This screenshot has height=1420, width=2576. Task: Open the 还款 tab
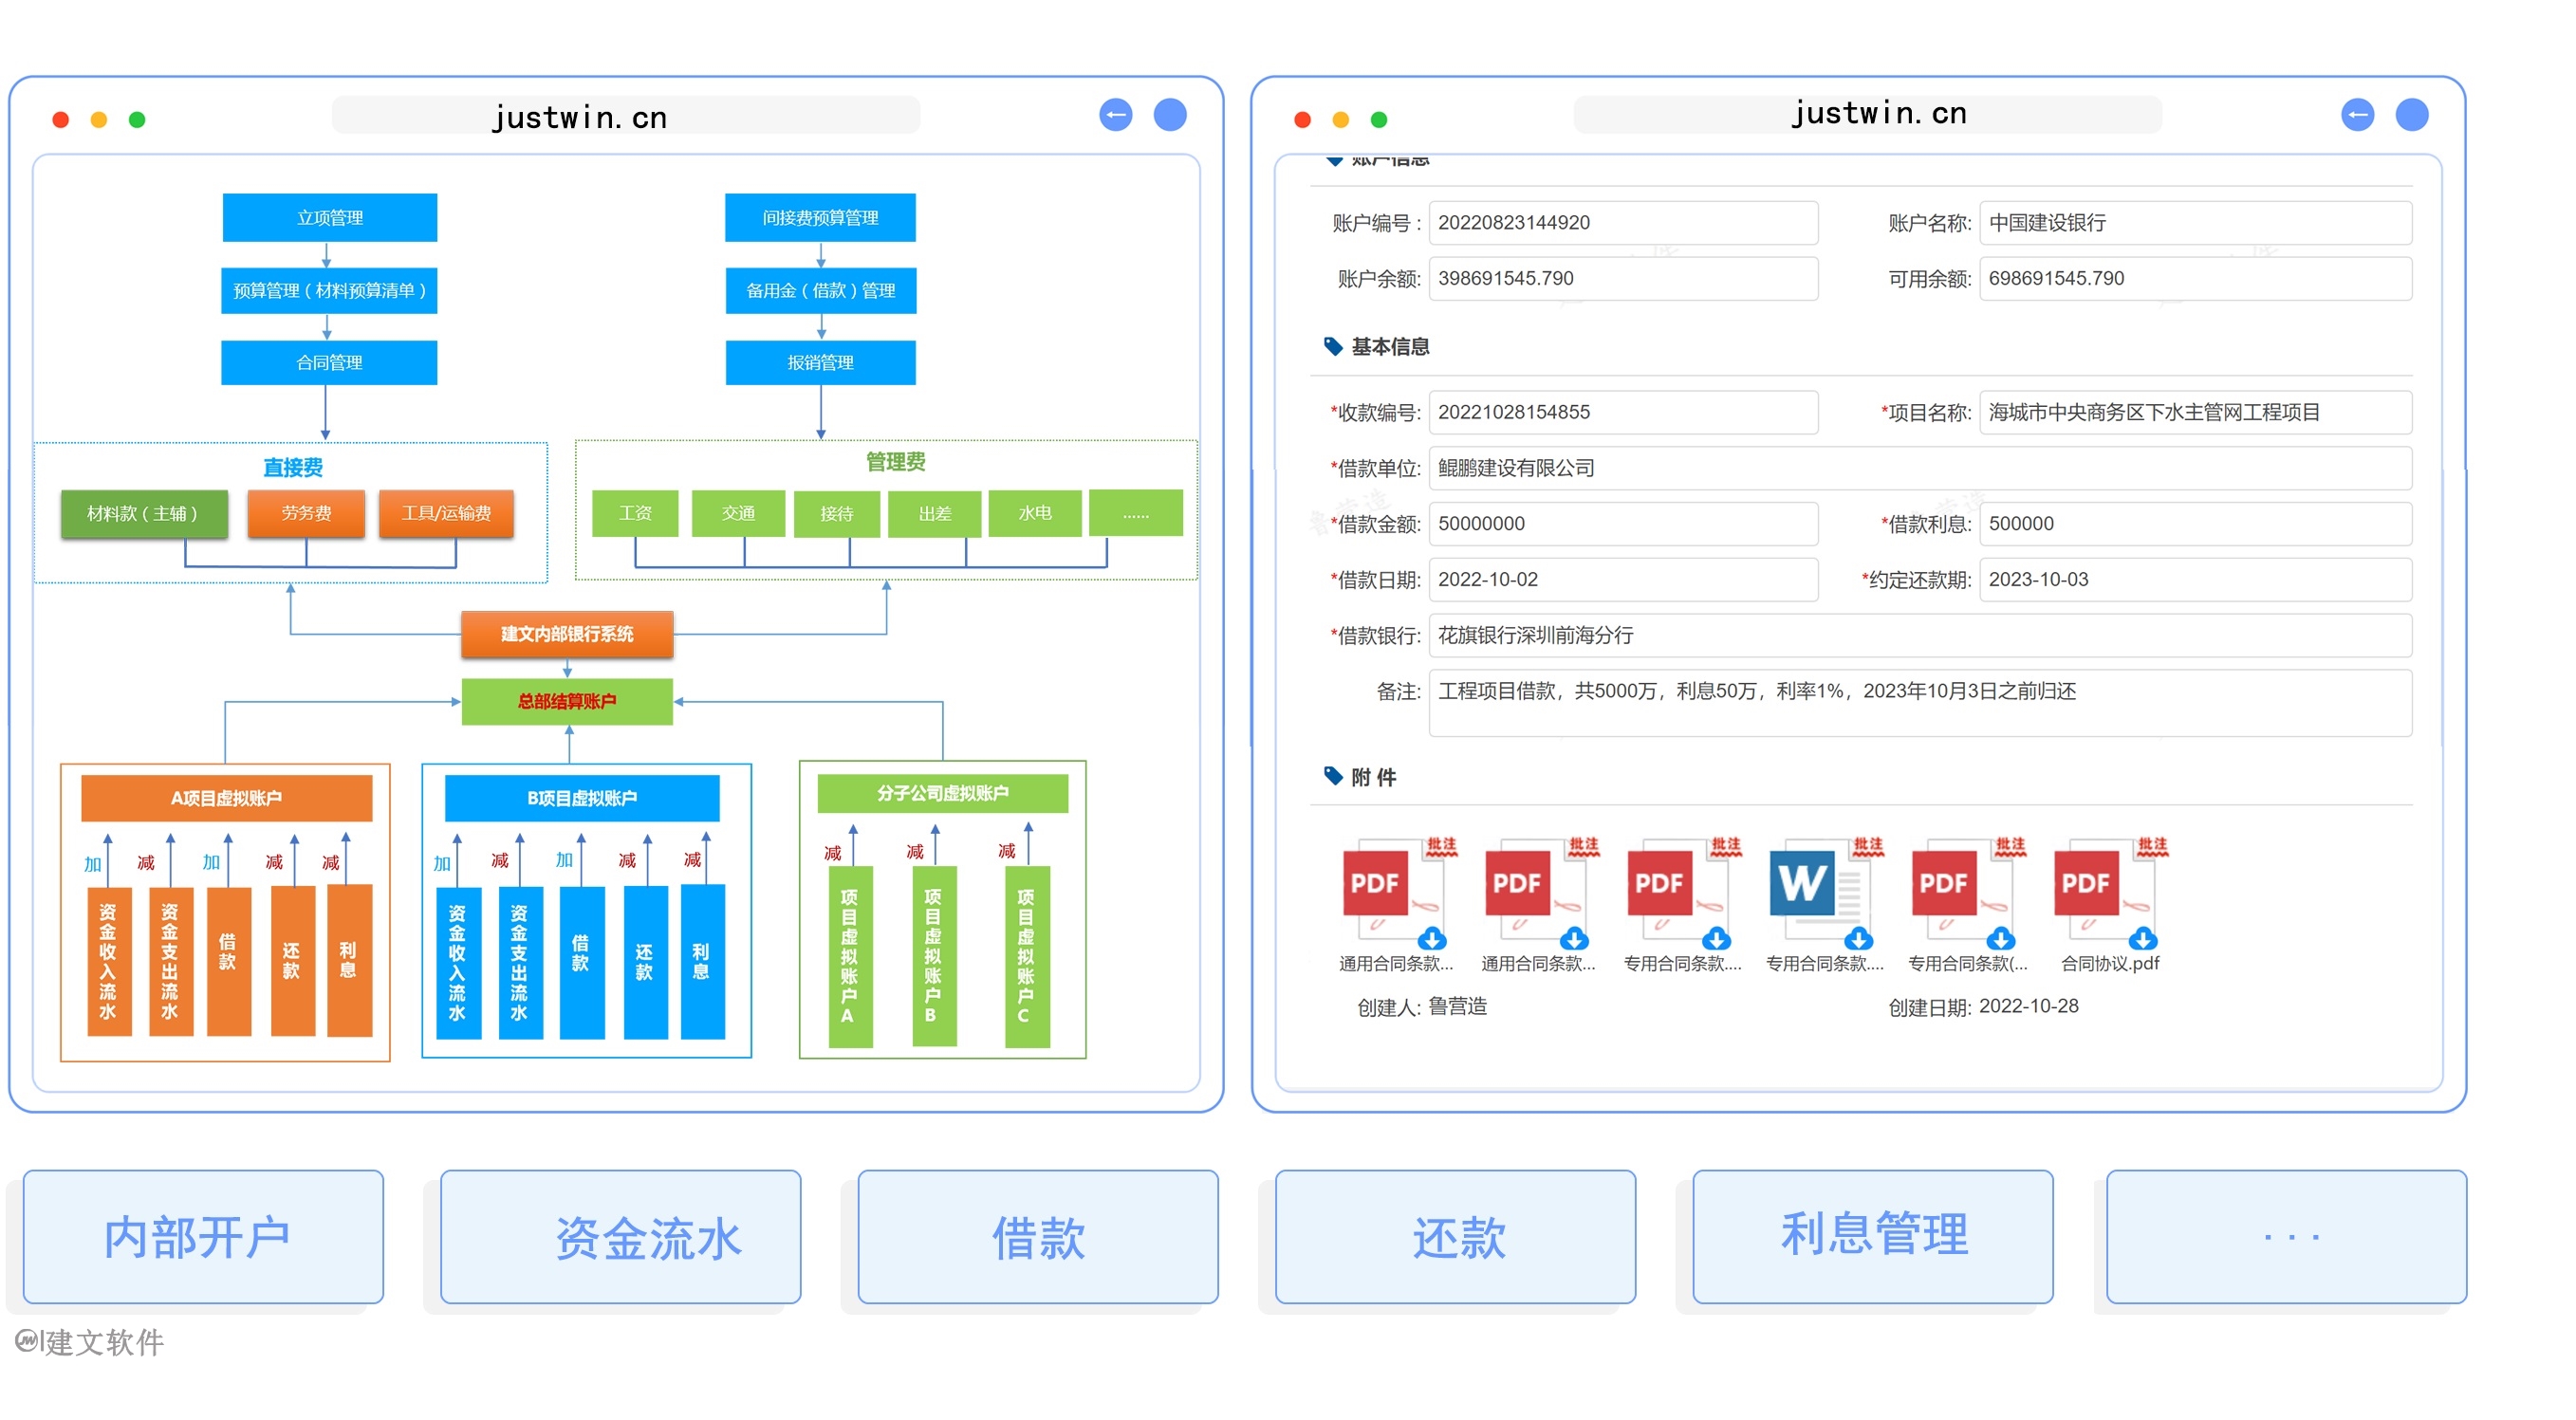pos(1455,1236)
